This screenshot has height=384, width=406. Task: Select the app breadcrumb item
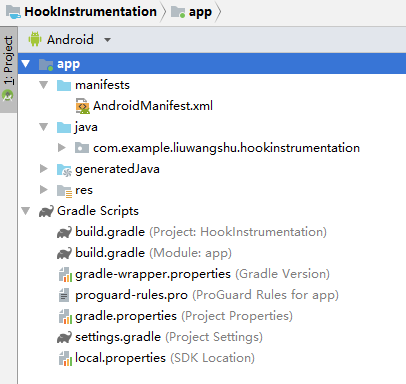(x=191, y=12)
